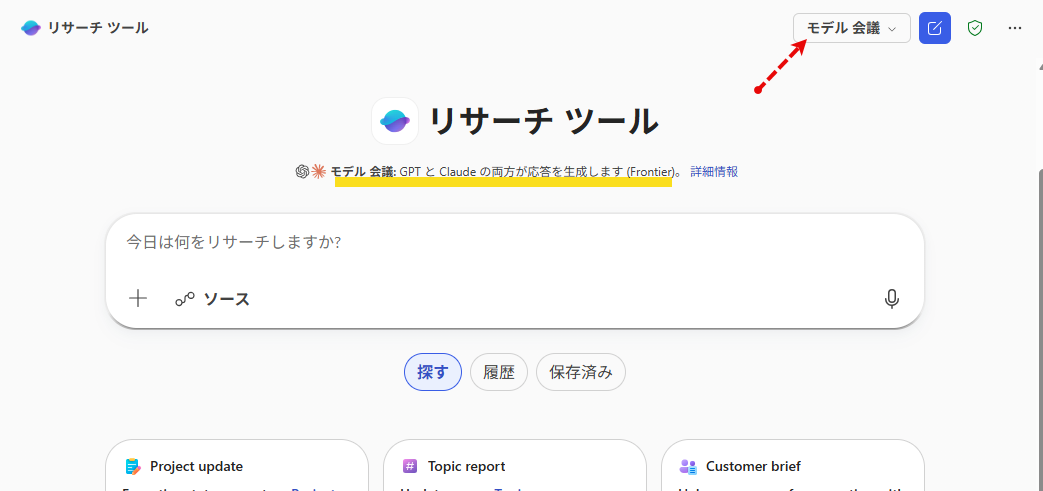Choose the Project update template card

tap(236, 466)
